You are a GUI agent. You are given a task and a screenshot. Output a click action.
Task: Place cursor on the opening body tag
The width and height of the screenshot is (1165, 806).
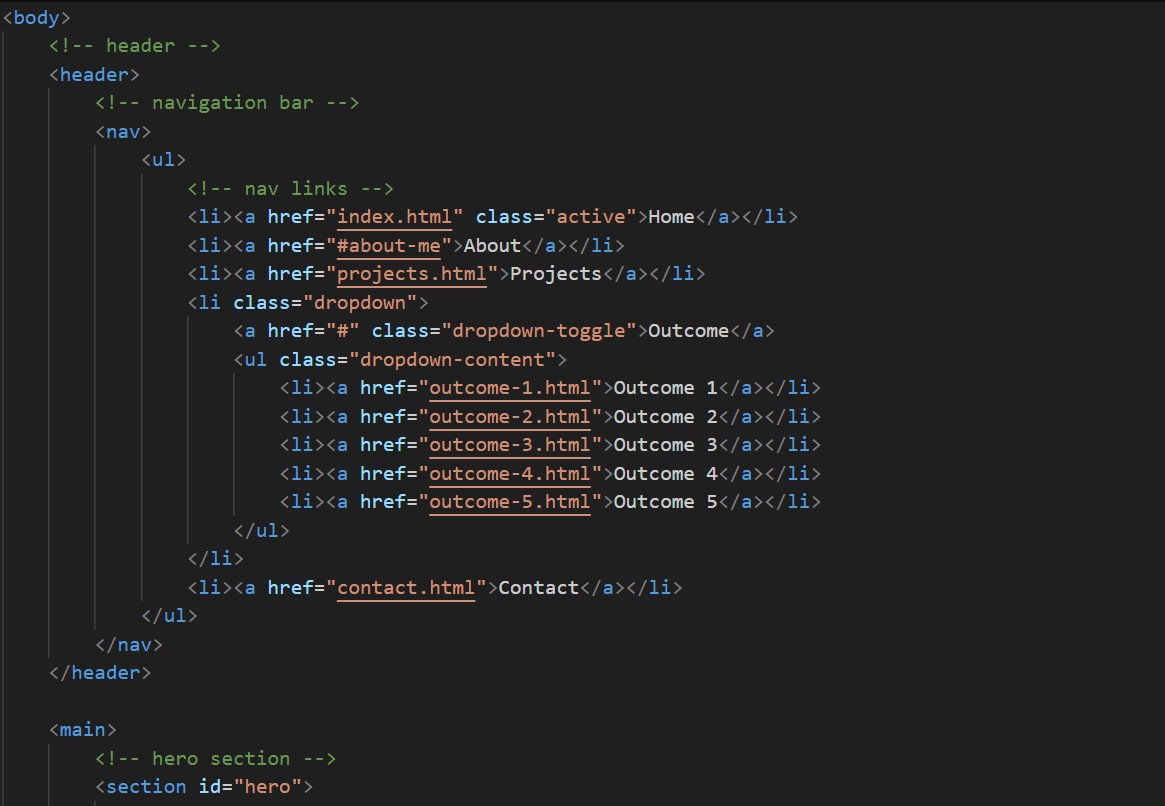(36, 17)
